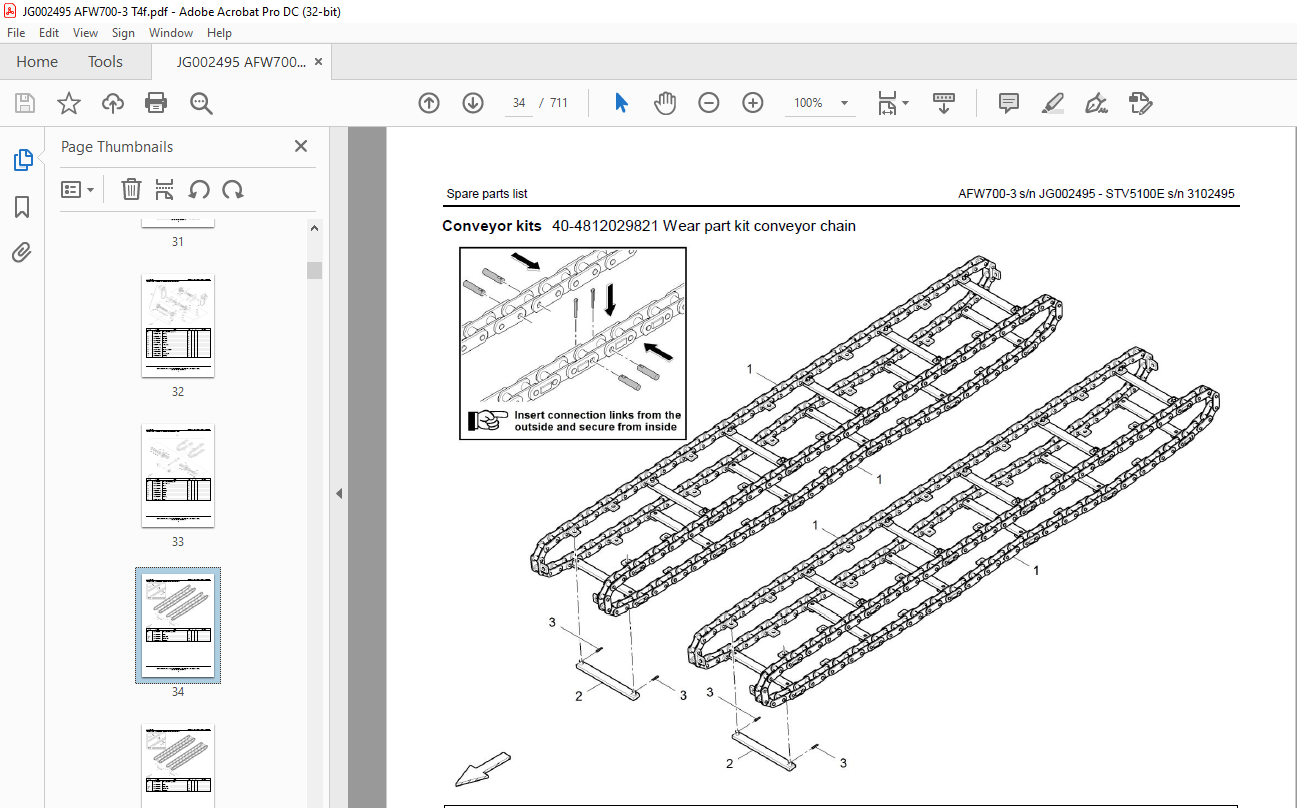Open the thumbnails Options dropdown menu
Viewport: 1297px width, 808px height.
(78, 189)
